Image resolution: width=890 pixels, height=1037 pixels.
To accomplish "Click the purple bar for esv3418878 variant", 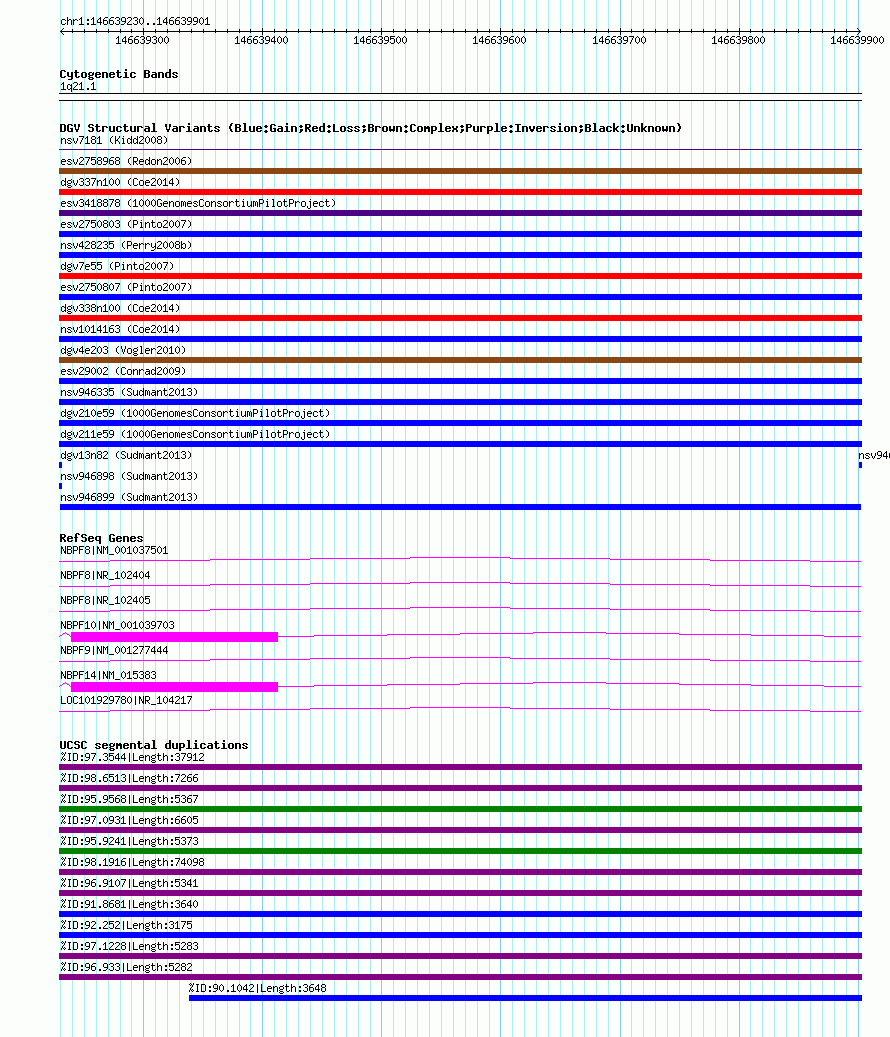I will pyautogui.click(x=460, y=213).
